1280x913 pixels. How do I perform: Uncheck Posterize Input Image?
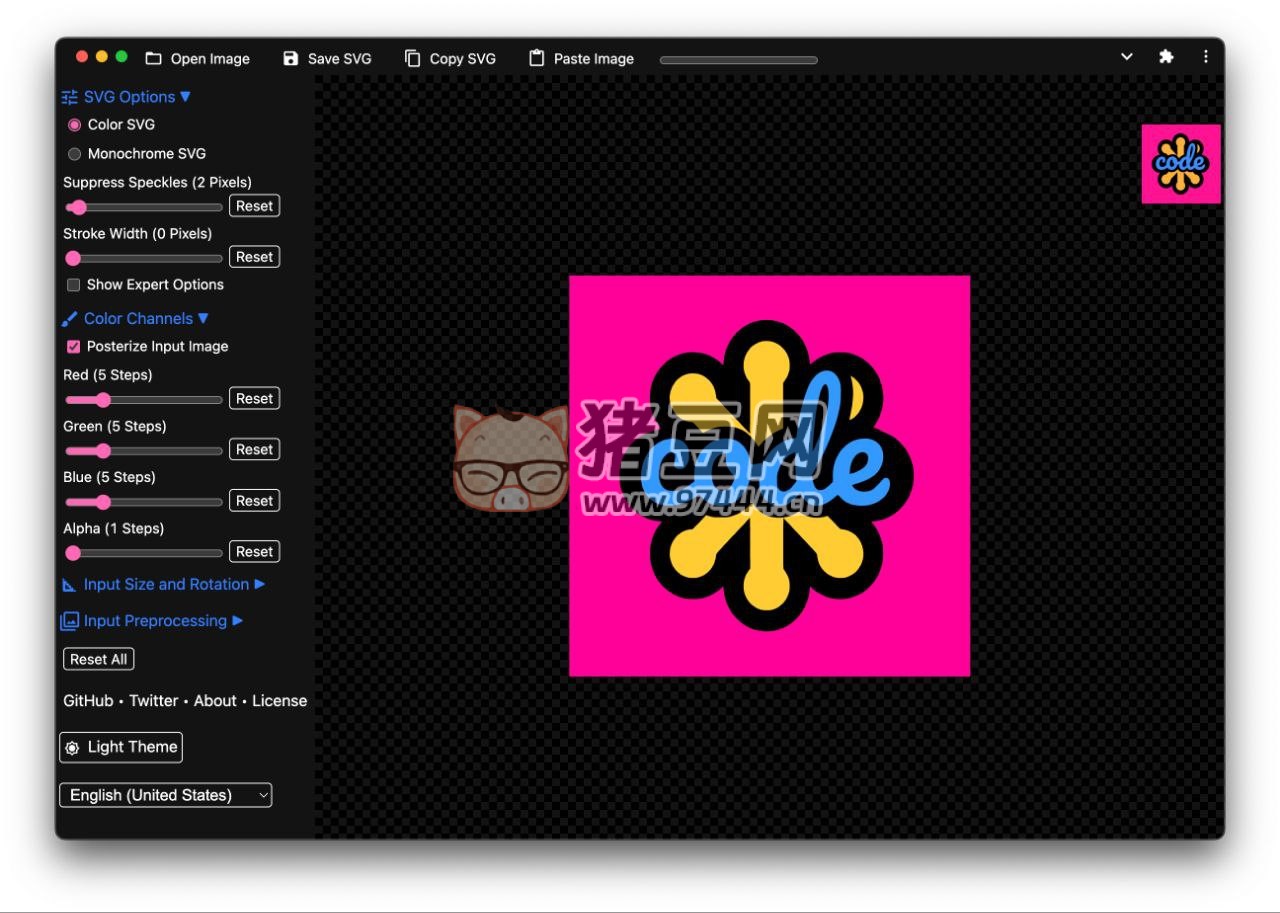(x=73, y=347)
